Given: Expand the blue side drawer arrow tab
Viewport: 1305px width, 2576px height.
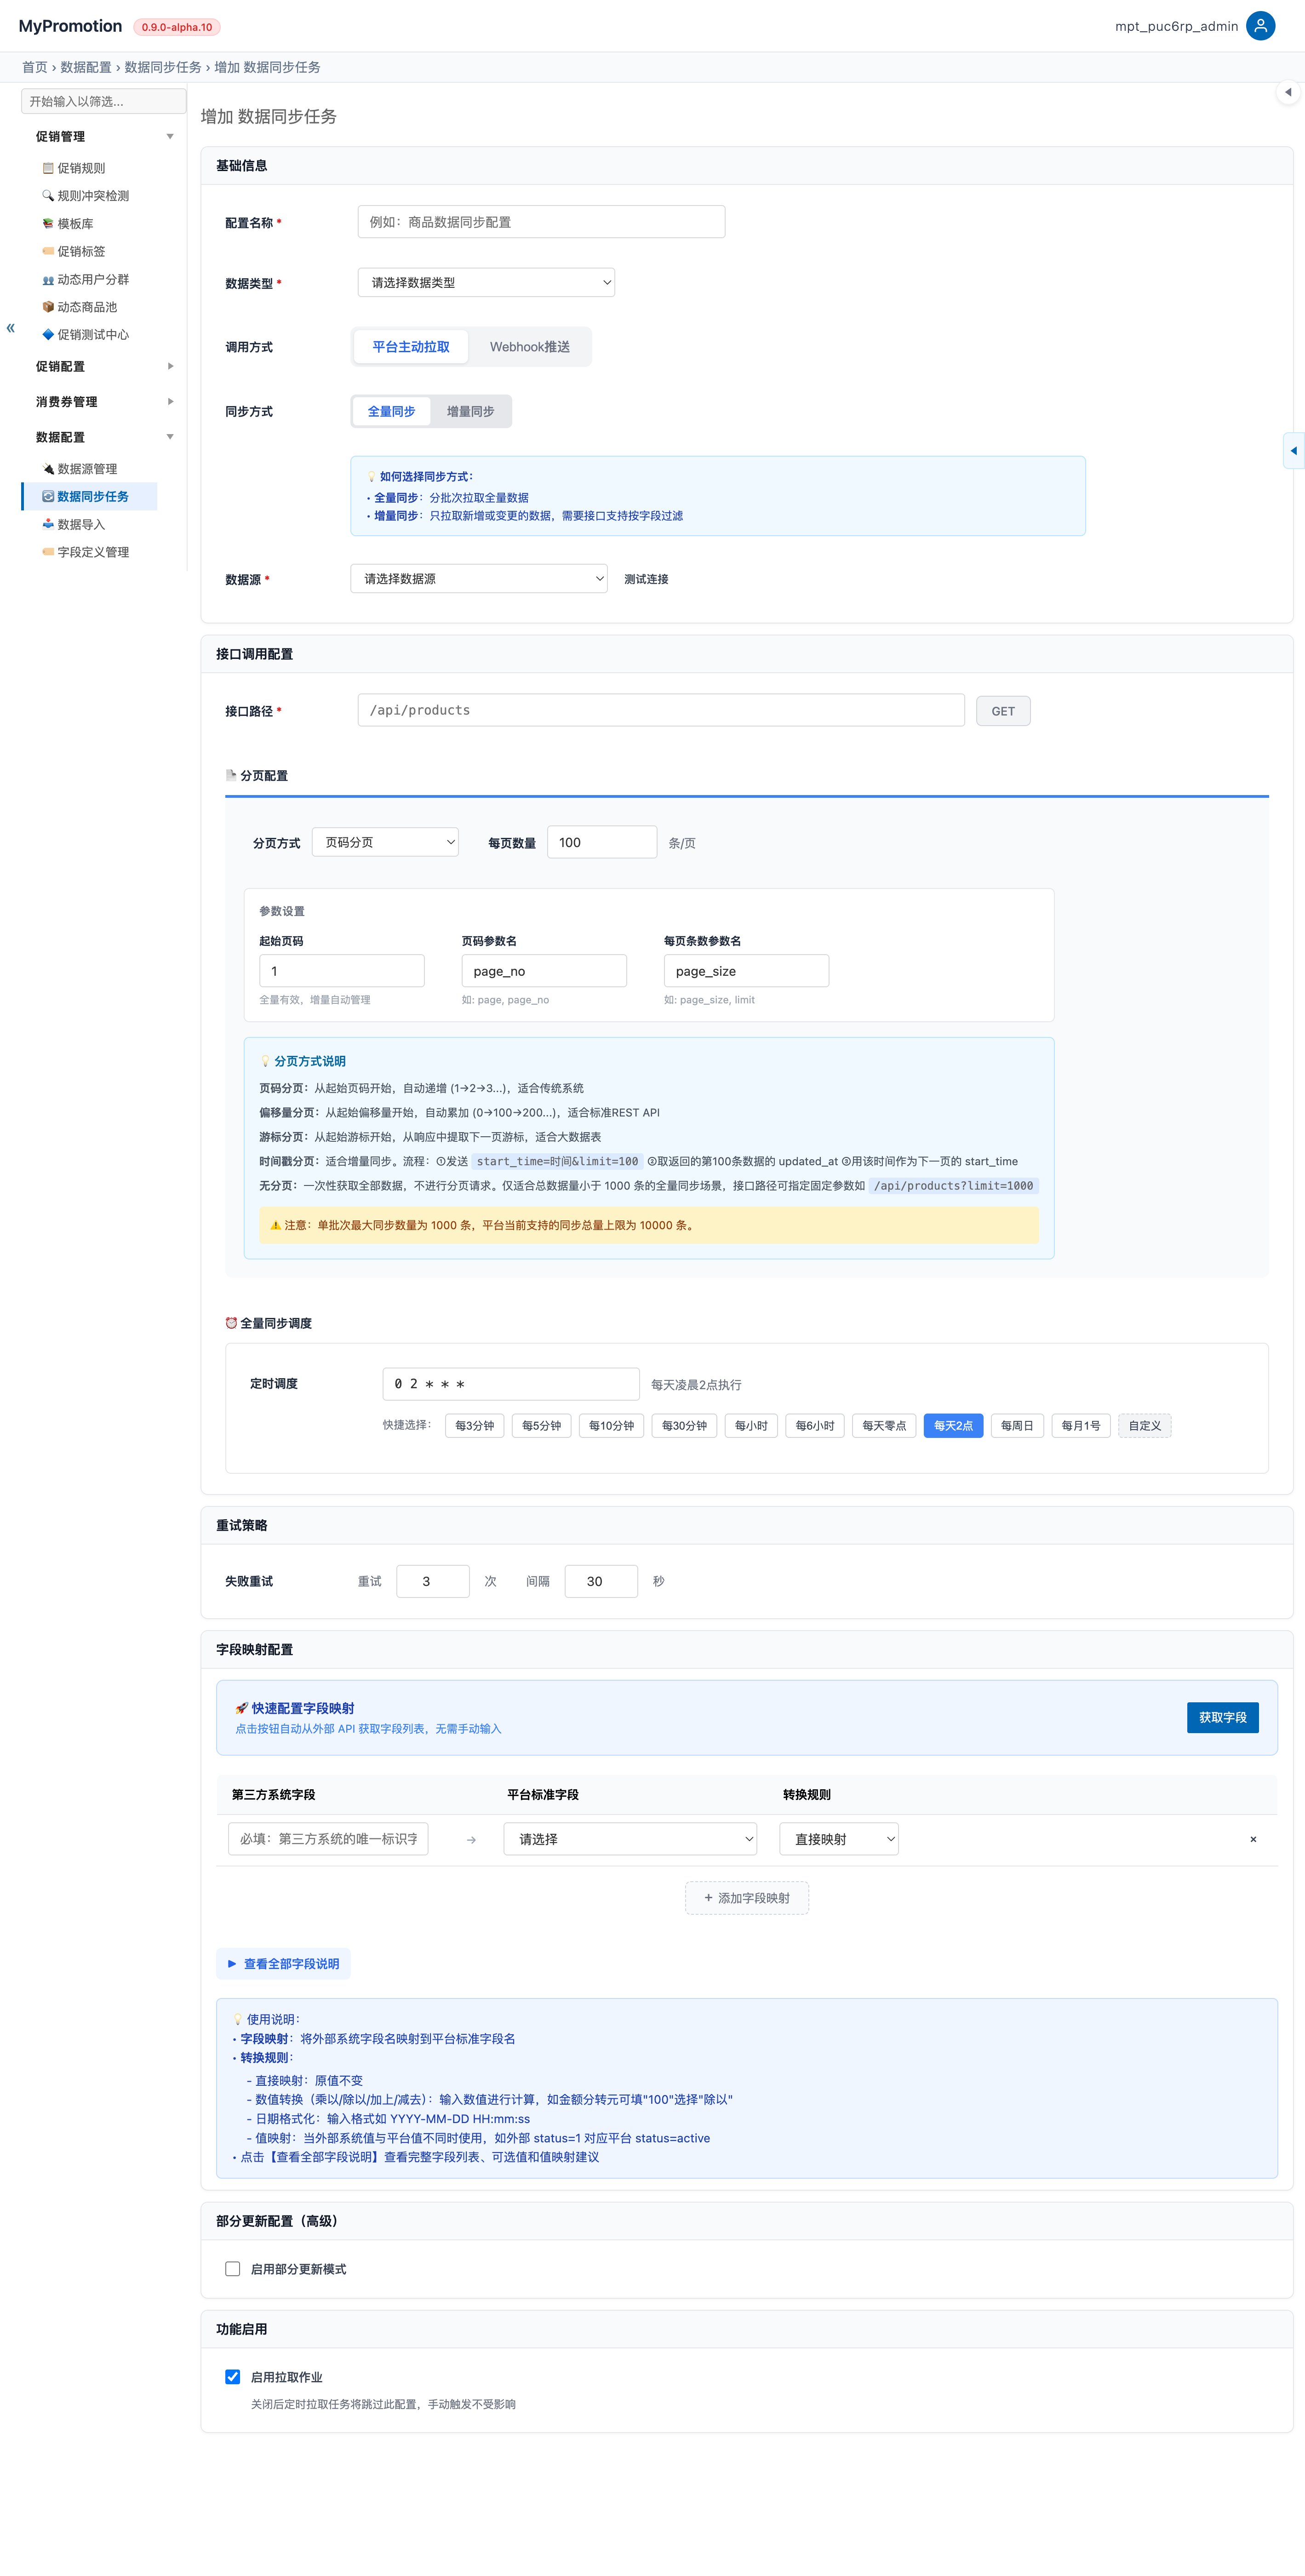Looking at the screenshot, I should [x=1294, y=451].
